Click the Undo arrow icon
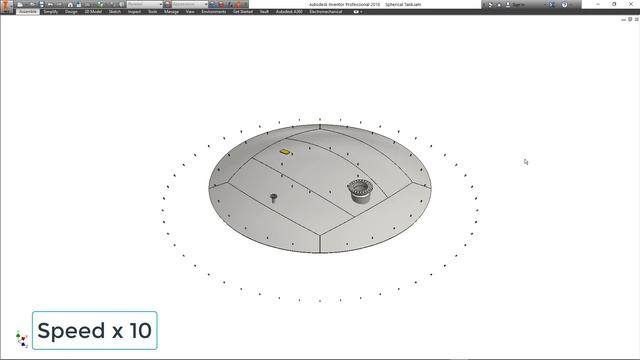Screen dimensions: 640x360 pyautogui.click(x=50, y=4)
